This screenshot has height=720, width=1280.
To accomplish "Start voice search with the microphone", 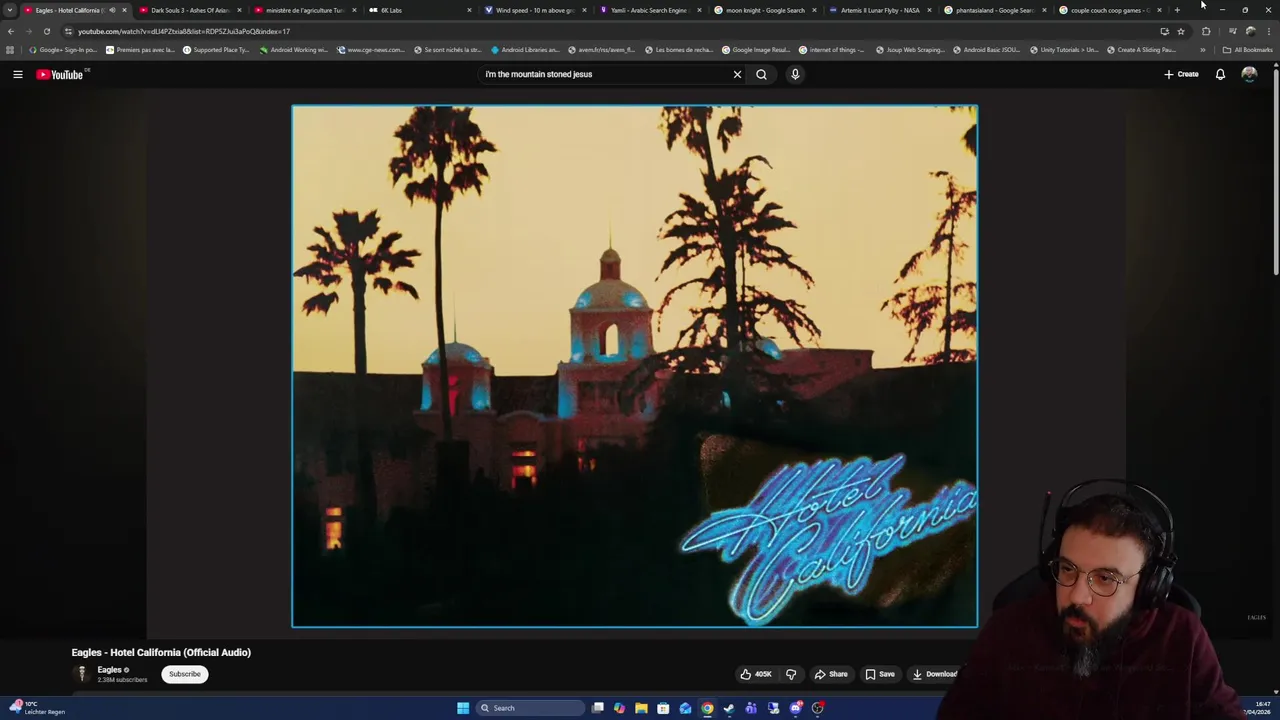I will pos(795,74).
